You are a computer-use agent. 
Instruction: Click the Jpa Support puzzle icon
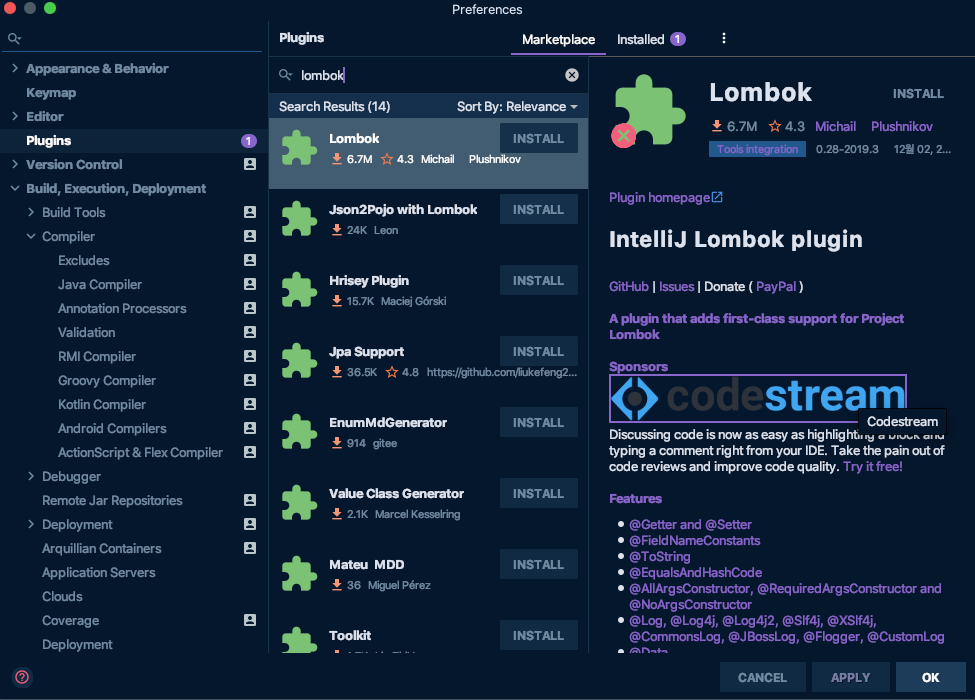point(299,361)
